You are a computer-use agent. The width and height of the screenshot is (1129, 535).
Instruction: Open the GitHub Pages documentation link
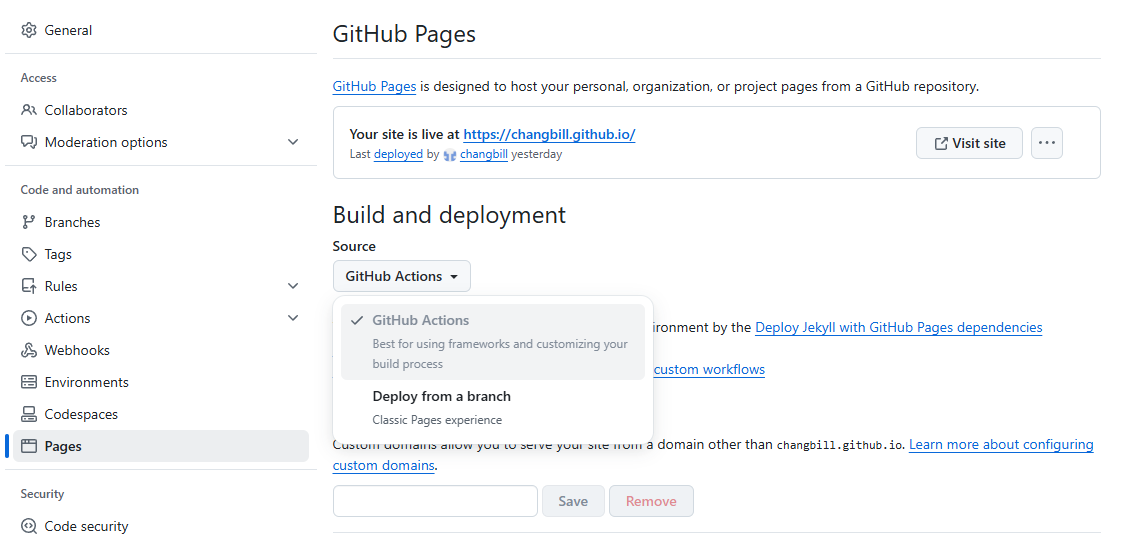[x=374, y=86]
